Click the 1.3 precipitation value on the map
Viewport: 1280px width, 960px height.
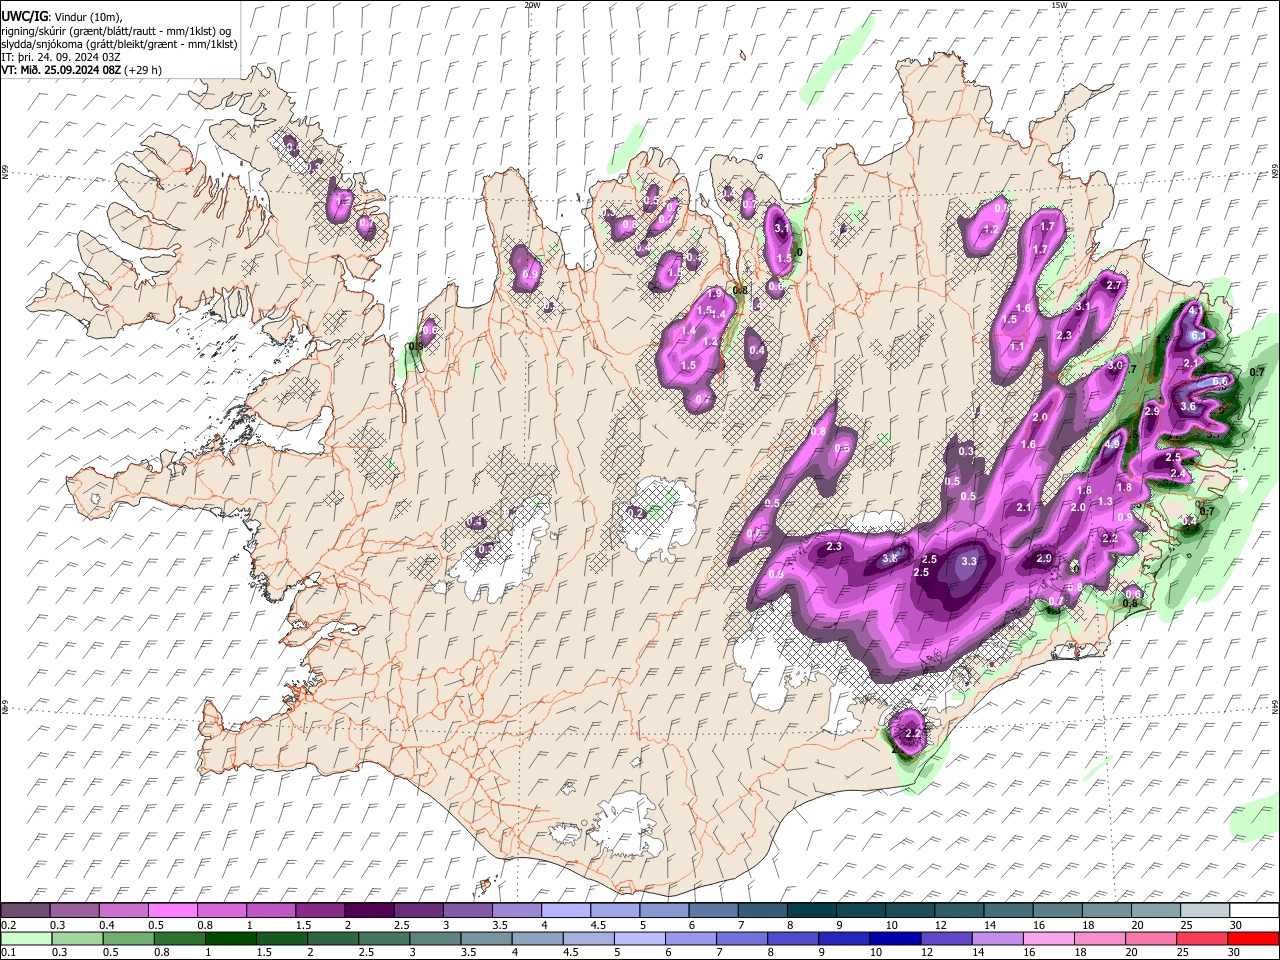(1105, 502)
